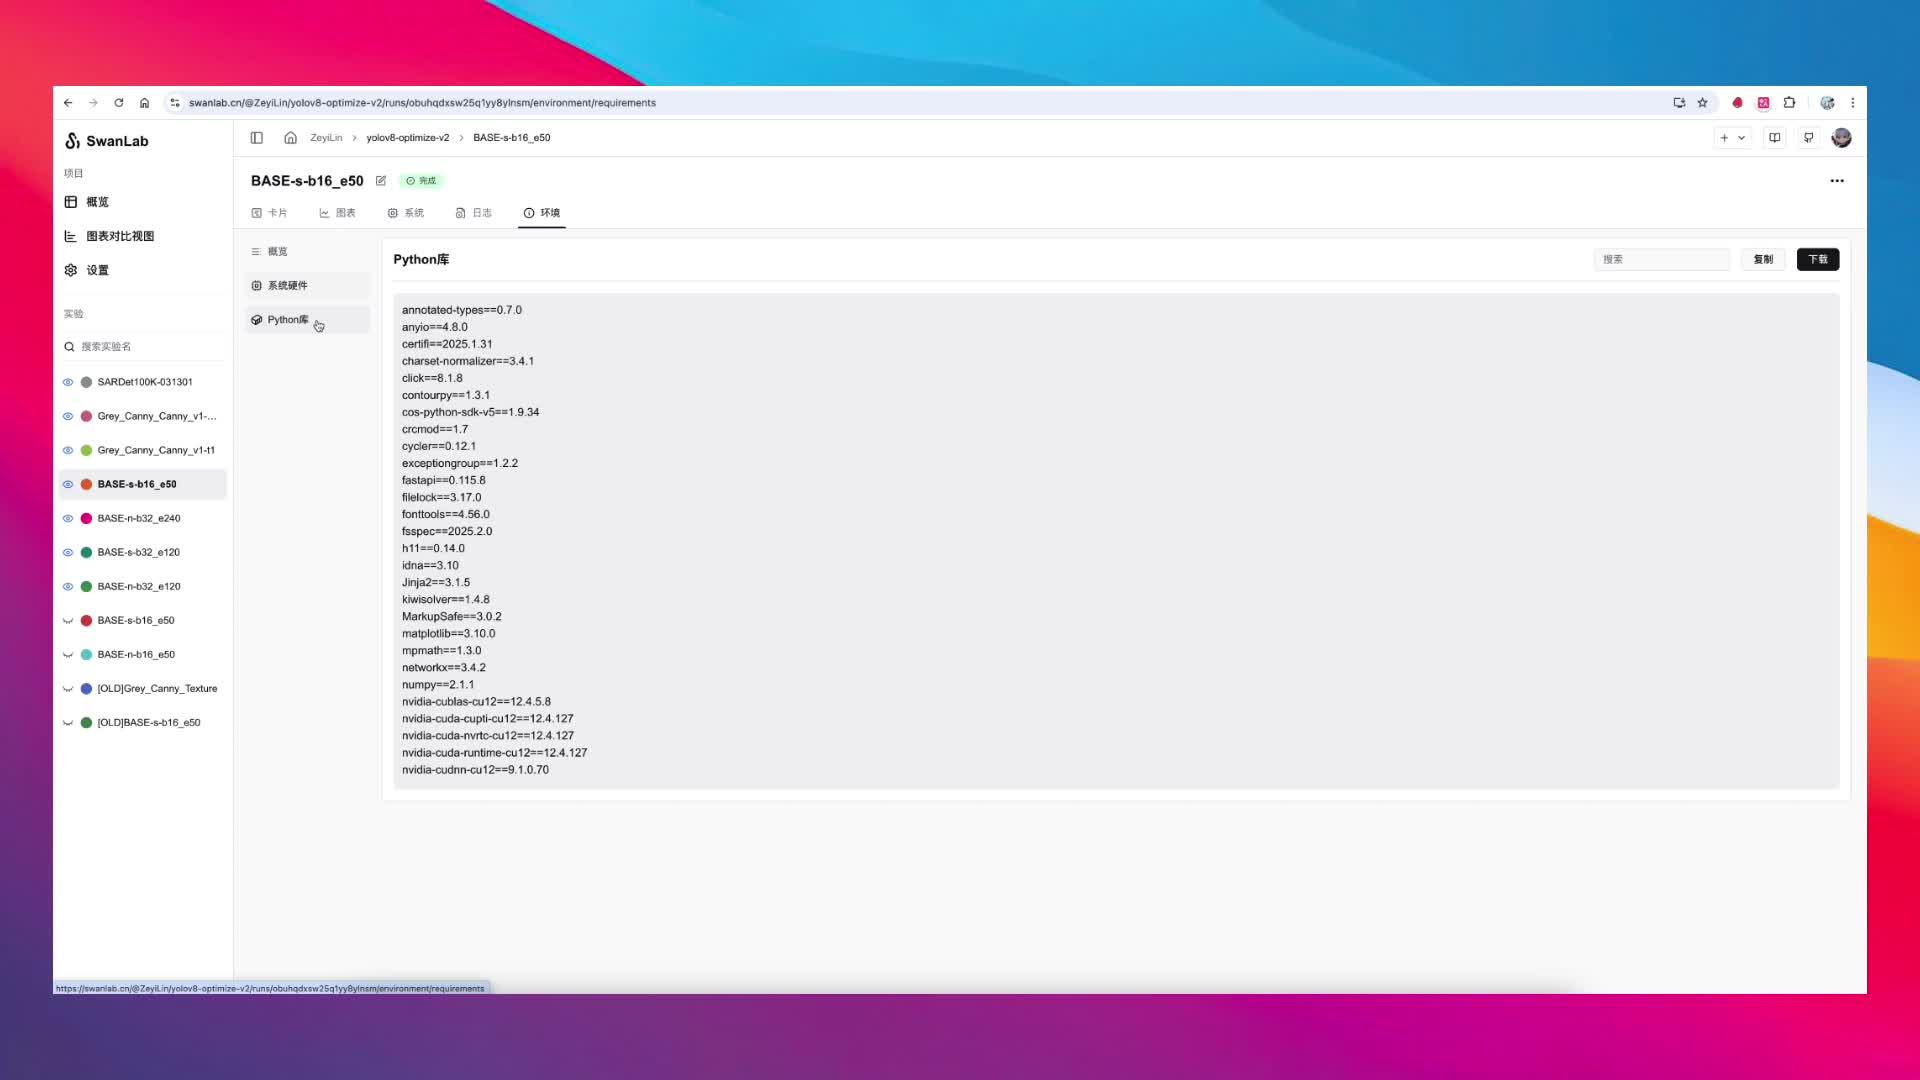Click the 复制 copy button
1920x1080 pixels.
[x=1763, y=259]
